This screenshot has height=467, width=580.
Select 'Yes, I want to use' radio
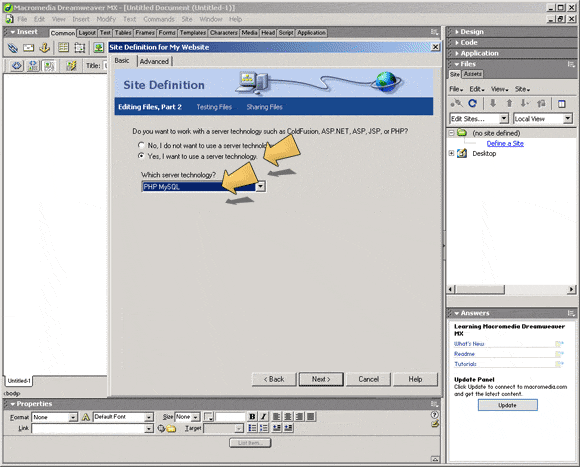pyautogui.click(x=141, y=156)
